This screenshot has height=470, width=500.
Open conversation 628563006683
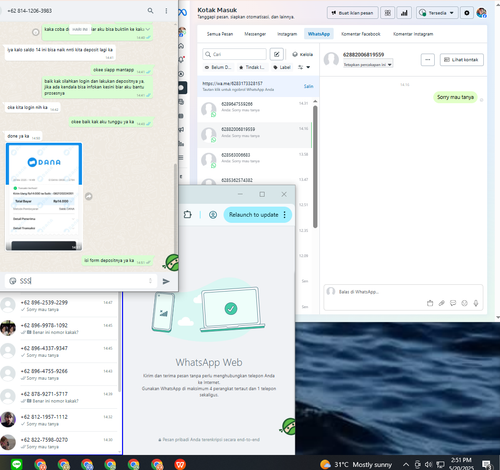(255, 160)
